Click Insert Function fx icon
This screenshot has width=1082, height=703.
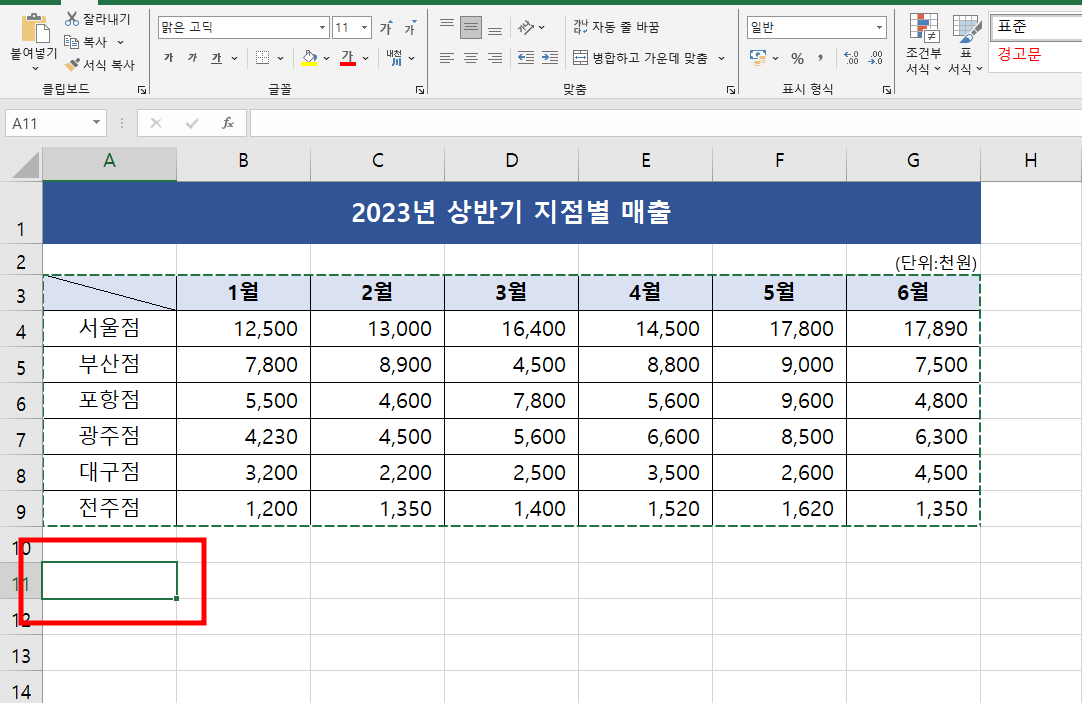point(228,123)
